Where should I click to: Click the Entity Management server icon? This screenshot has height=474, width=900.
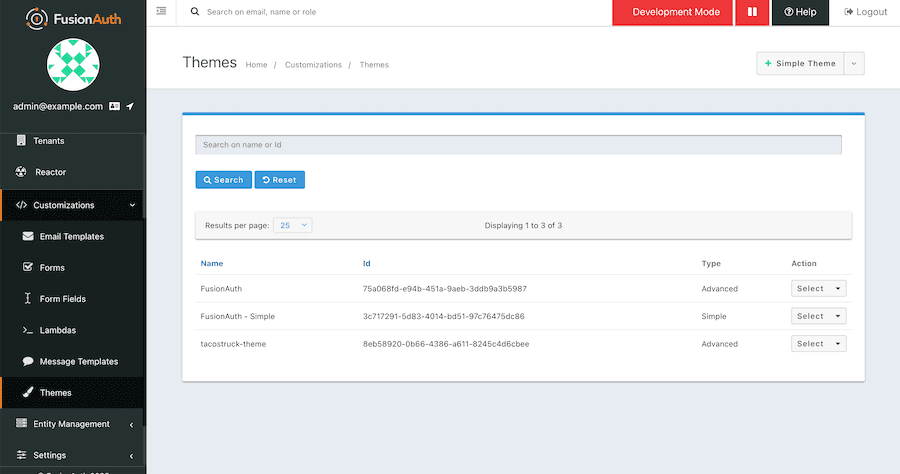tap(21, 423)
